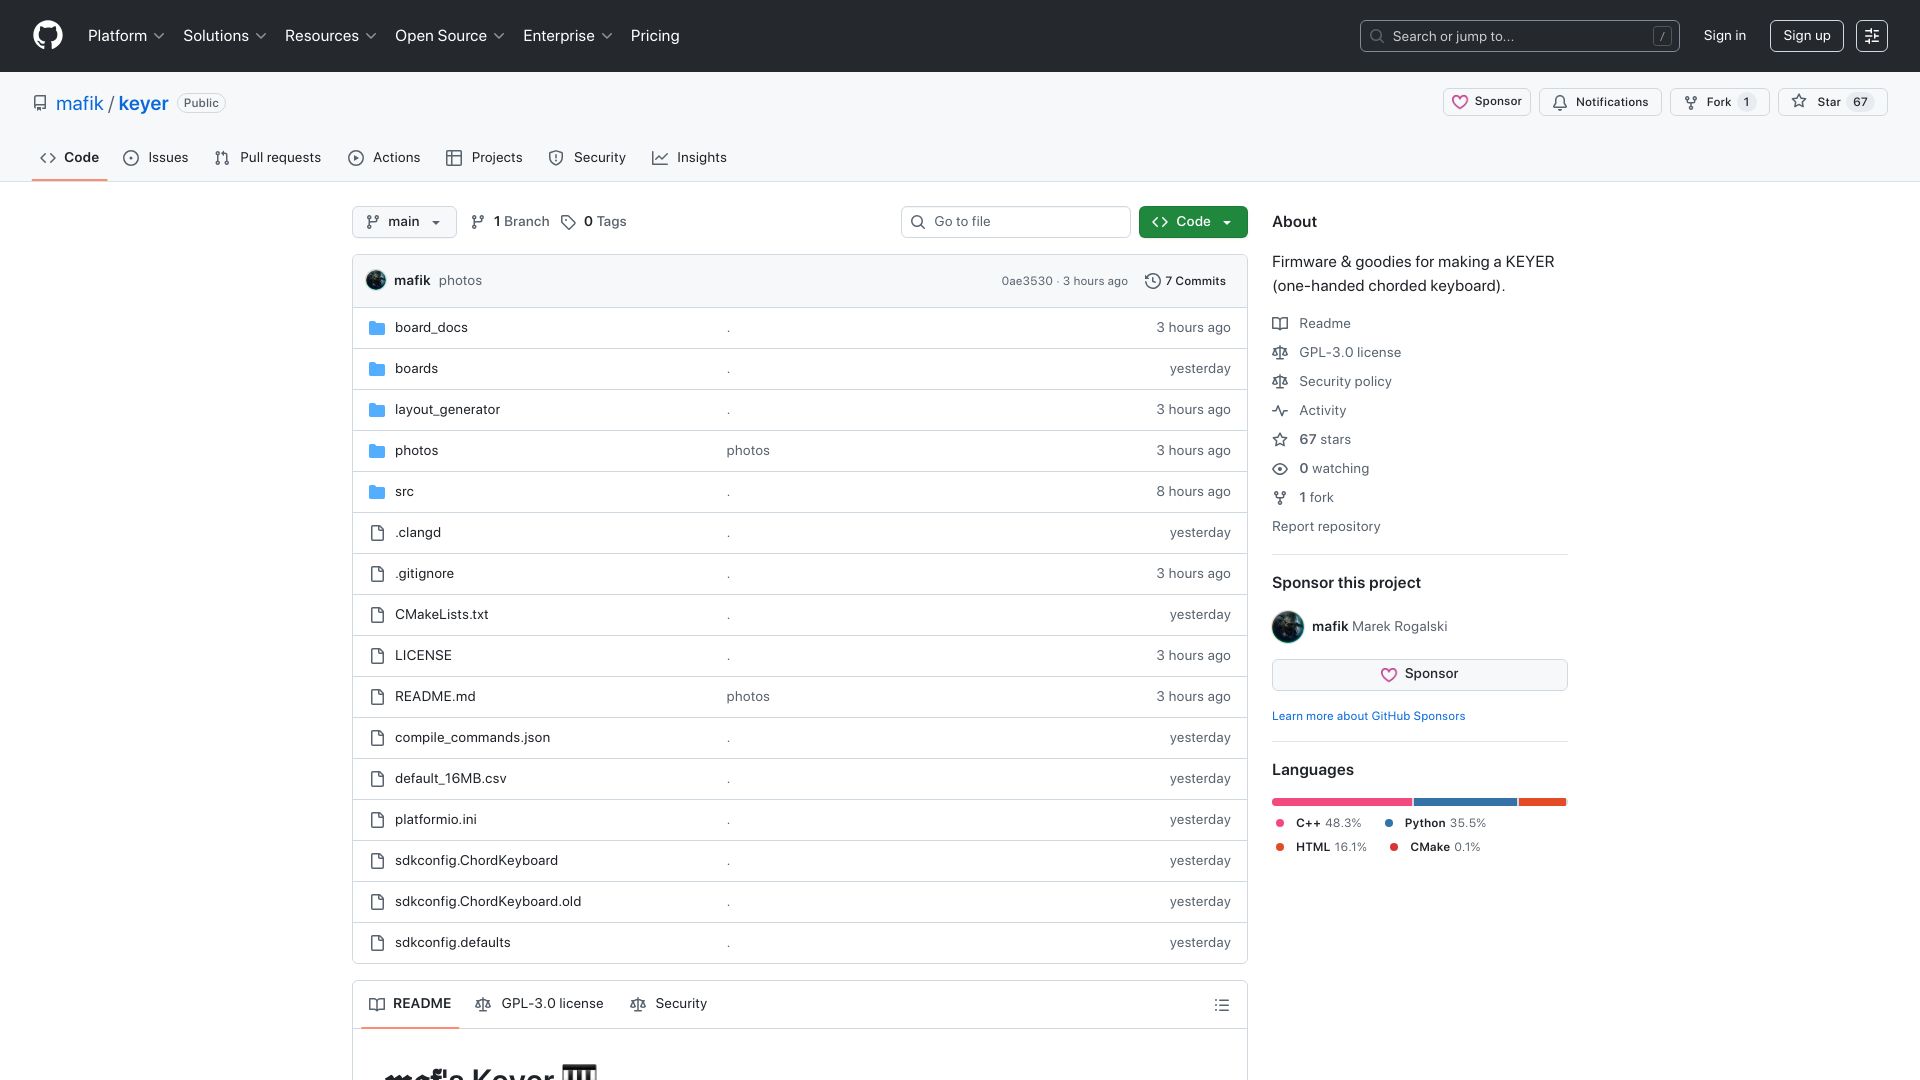Image resolution: width=1920 pixels, height=1080 pixels.
Task: Click the C++ segment of languages bar
Action: (1342, 802)
